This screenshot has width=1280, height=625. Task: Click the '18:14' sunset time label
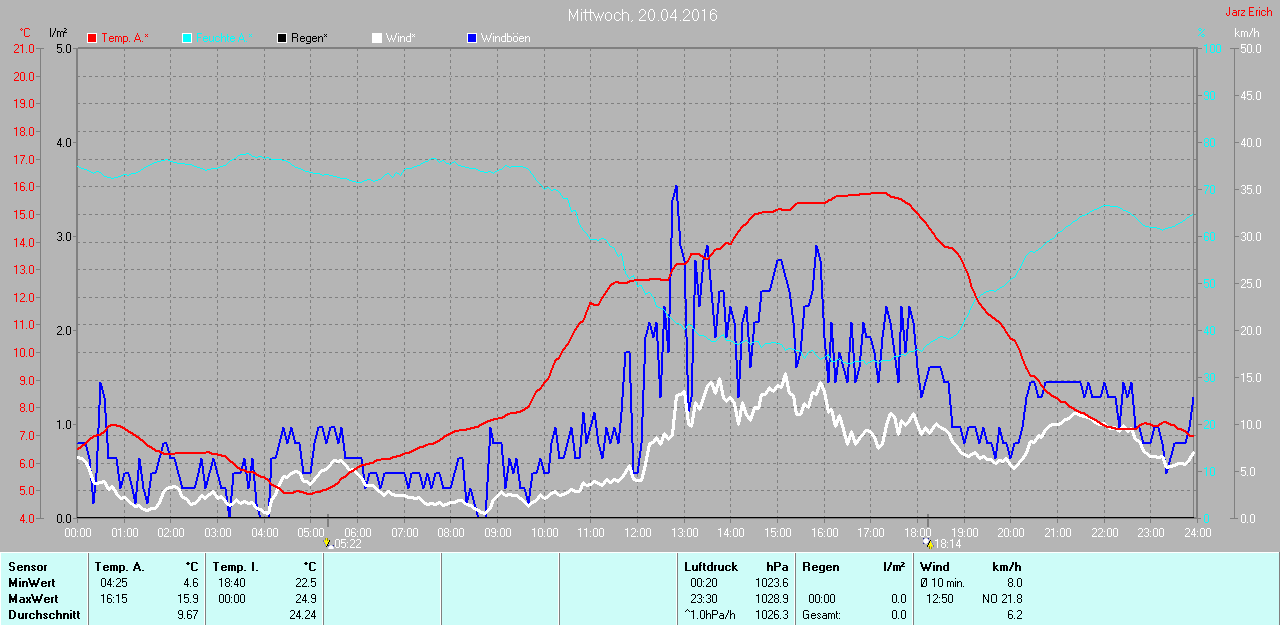(x=948, y=544)
